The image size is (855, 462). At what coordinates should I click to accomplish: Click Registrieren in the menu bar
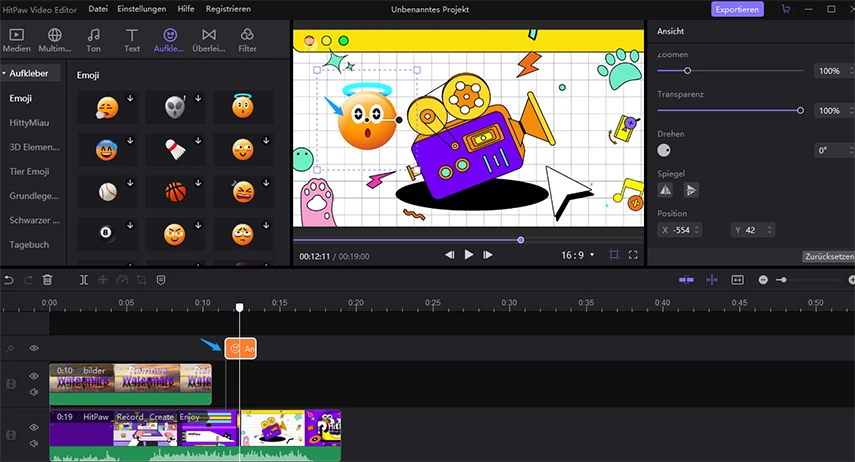(228, 9)
